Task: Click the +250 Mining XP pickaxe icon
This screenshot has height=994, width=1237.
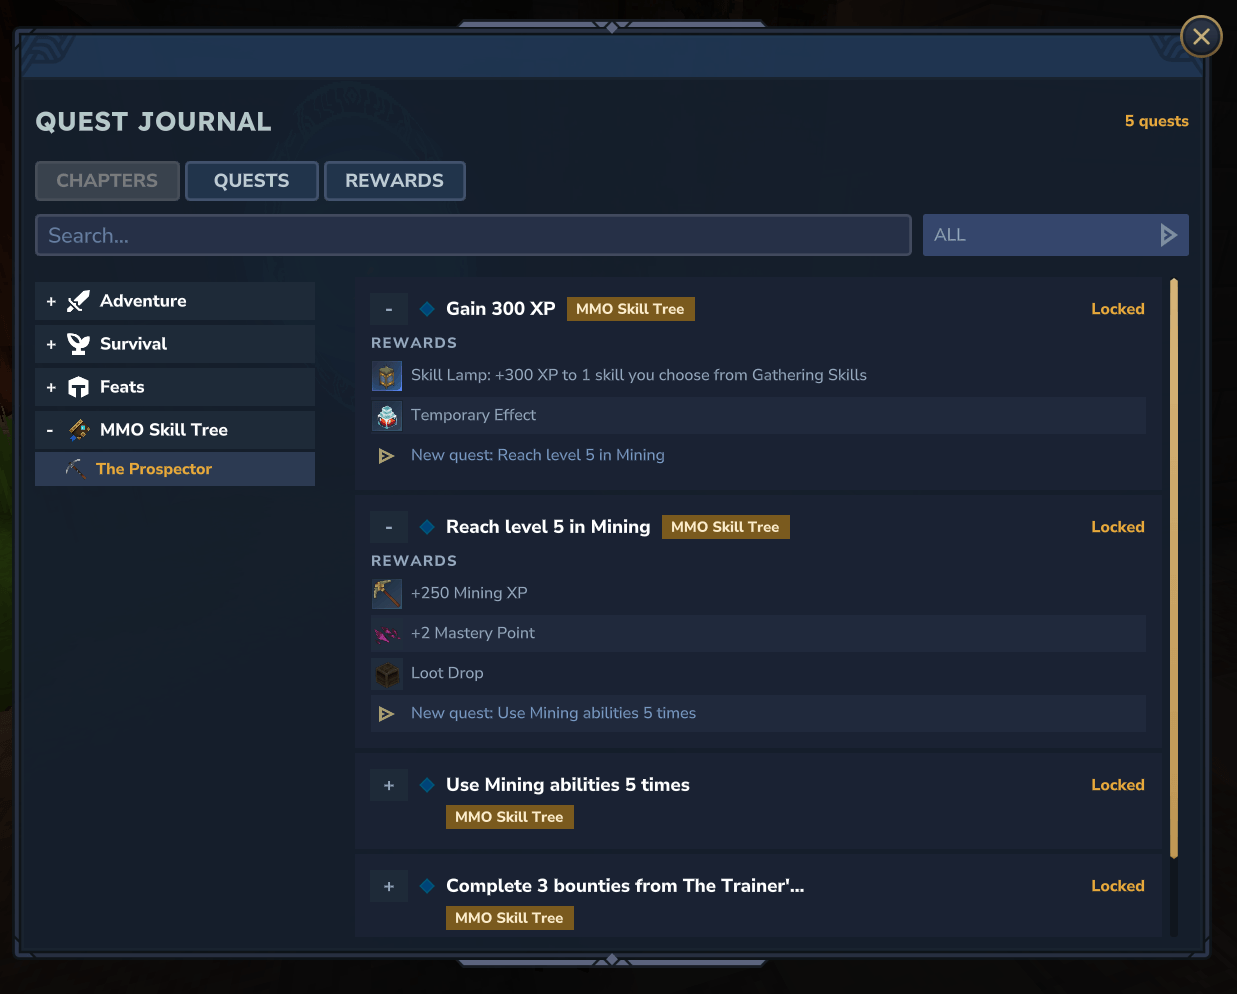Action: click(387, 594)
